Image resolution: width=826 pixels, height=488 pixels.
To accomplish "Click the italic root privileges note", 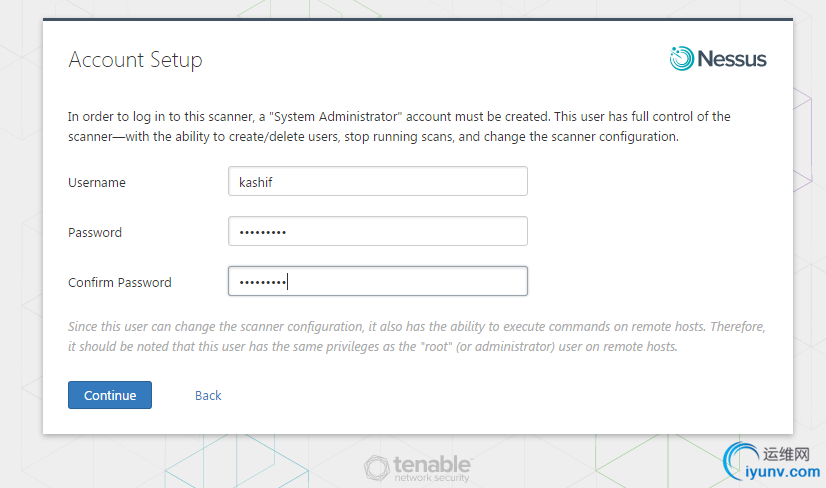I will coord(417,336).
